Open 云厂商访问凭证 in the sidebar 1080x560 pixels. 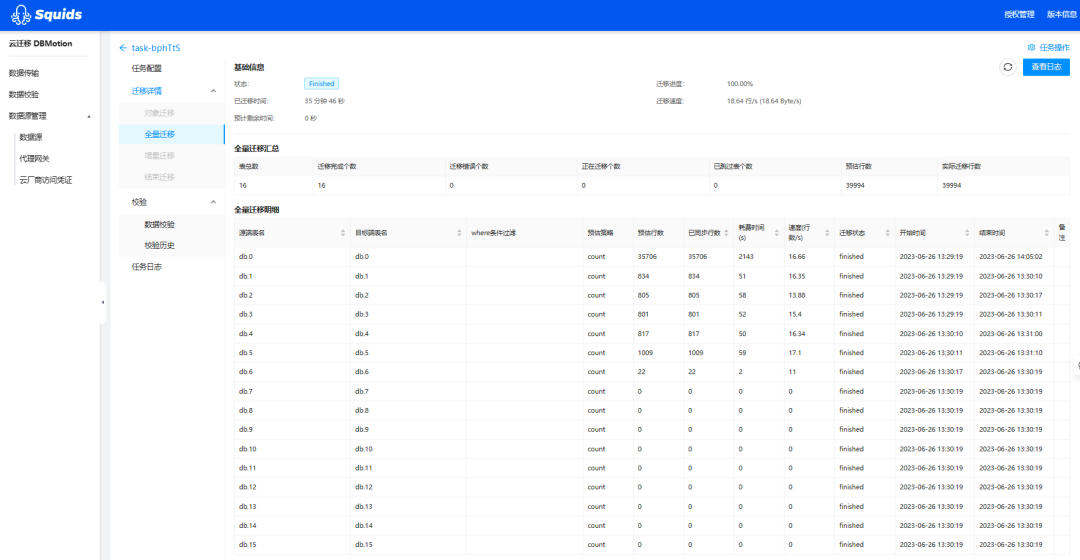[x=45, y=180]
